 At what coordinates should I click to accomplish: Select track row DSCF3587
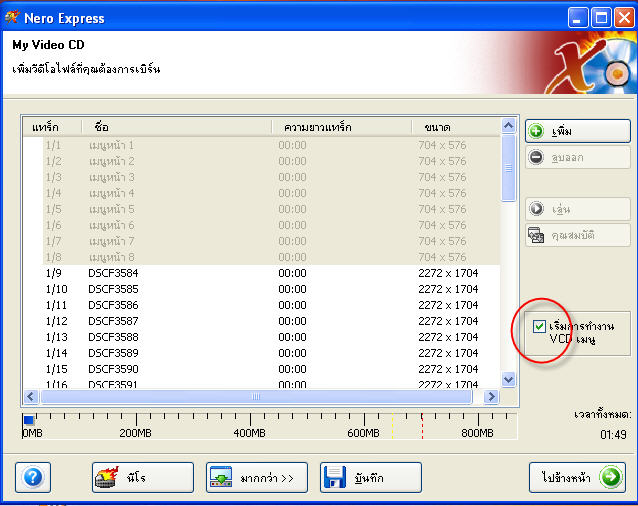(261, 321)
